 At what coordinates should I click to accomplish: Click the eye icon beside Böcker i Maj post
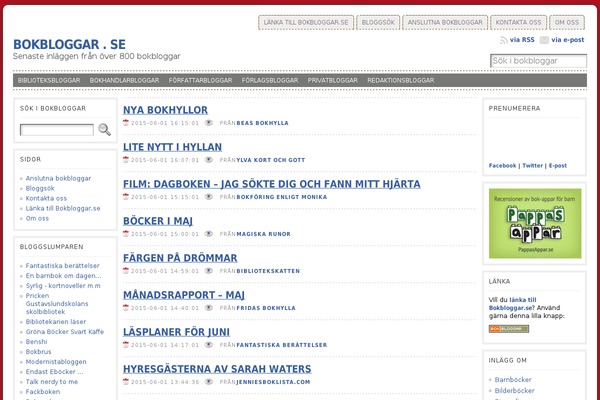[x=209, y=234]
